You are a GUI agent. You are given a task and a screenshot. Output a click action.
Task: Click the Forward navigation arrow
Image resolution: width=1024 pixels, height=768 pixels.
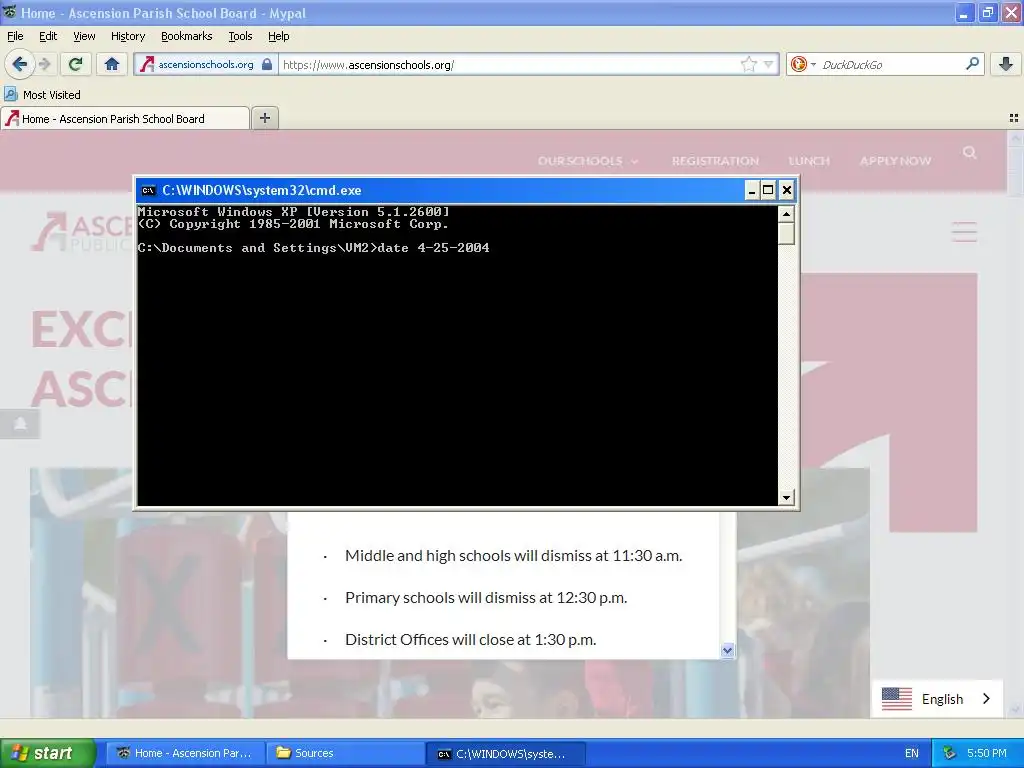pos(44,64)
